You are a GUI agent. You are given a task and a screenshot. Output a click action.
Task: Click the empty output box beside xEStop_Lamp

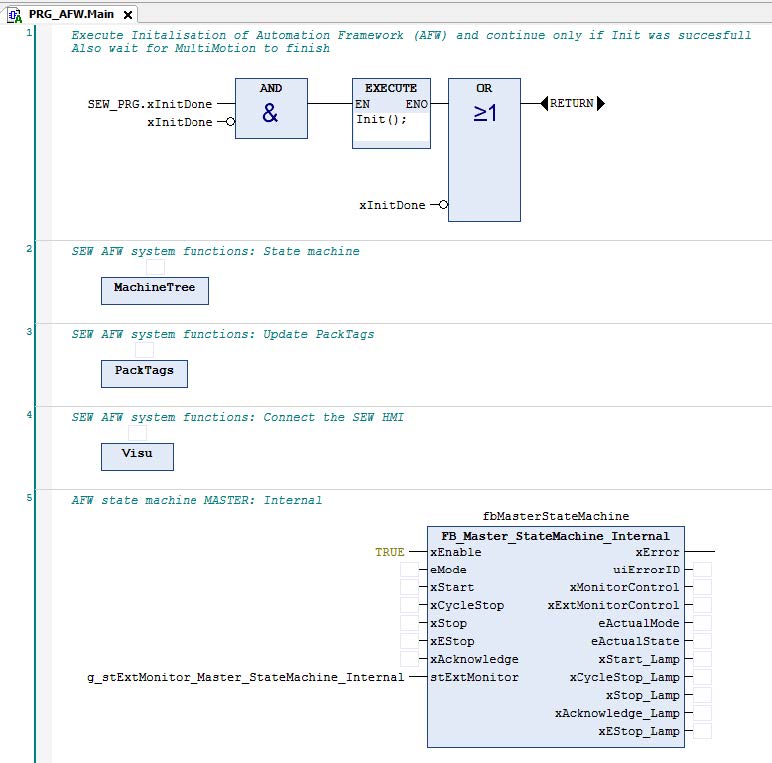click(703, 732)
